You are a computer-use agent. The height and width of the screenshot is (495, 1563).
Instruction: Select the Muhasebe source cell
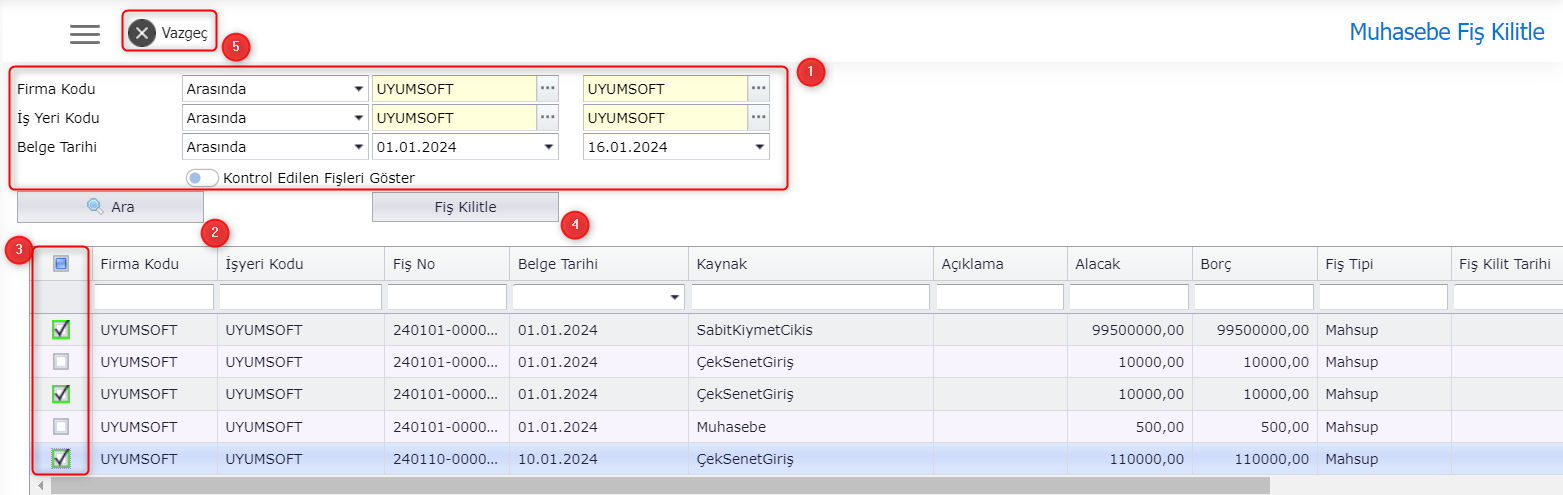point(810,426)
